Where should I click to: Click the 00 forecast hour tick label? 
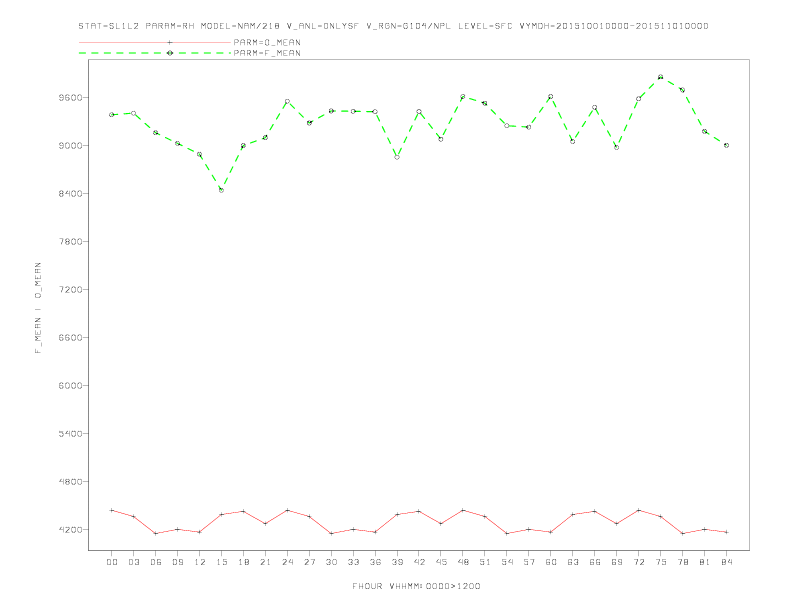pos(112,562)
